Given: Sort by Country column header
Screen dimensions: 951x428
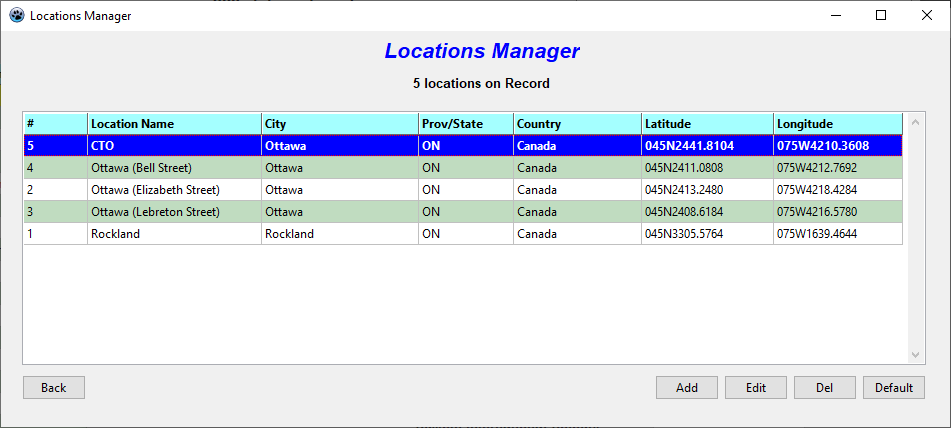Looking at the screenshot, I should coord(577,124).
